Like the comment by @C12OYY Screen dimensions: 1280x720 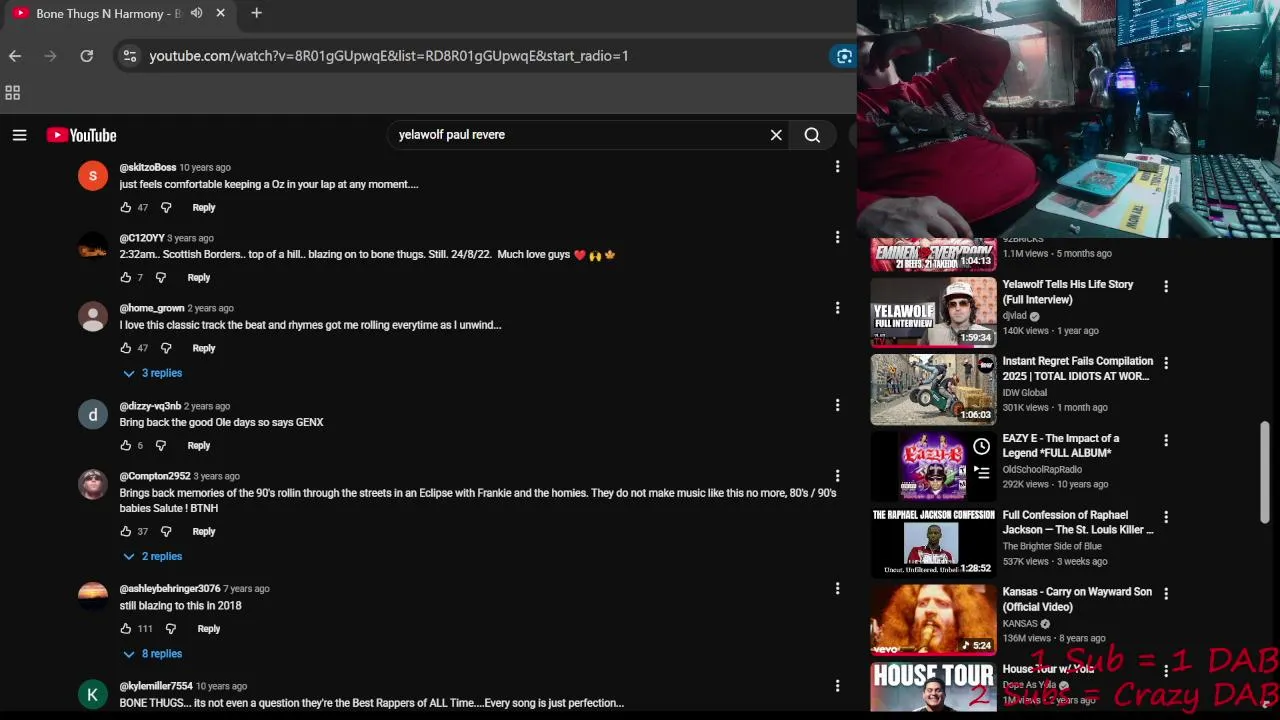pyautogui.click(x=125, y=277)
